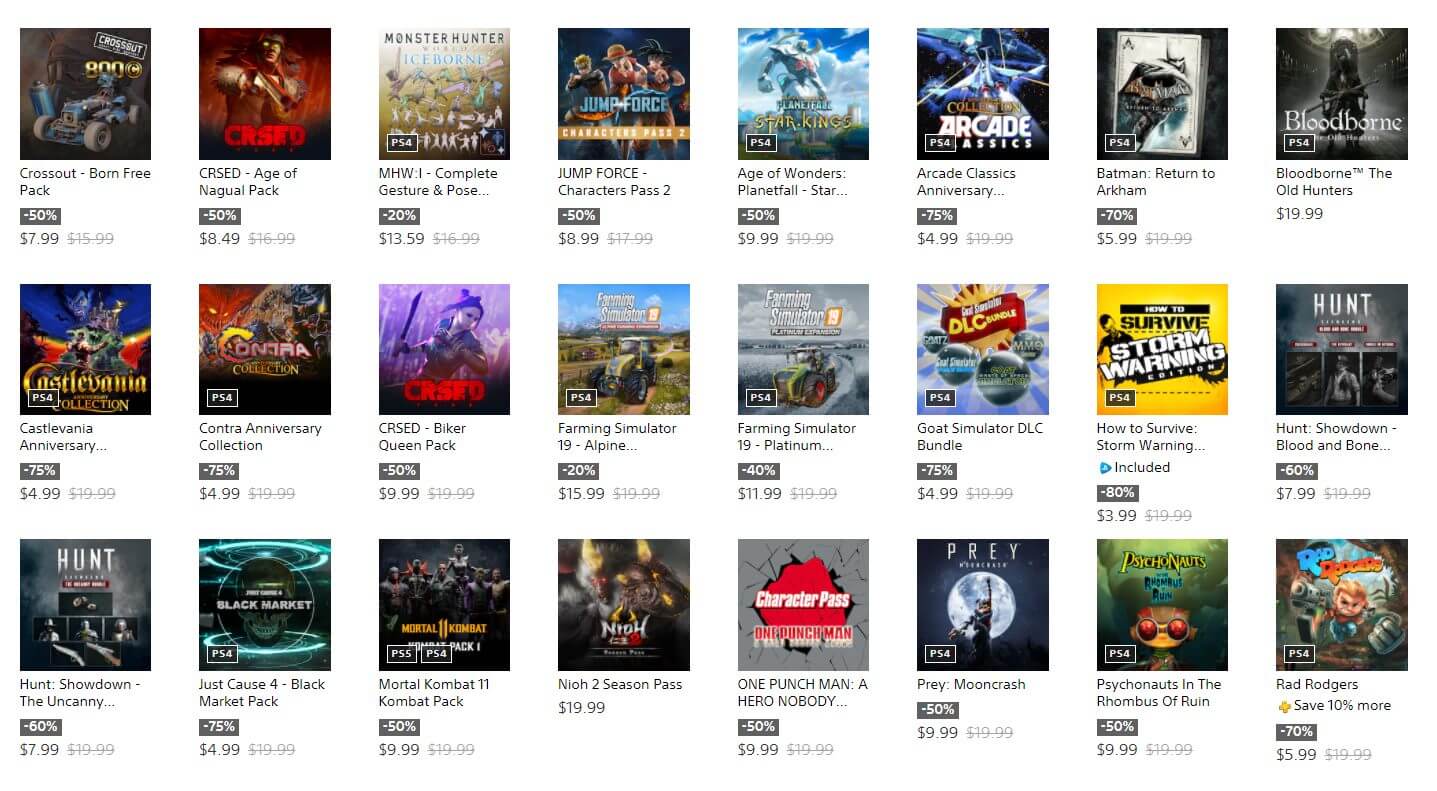Select the Just Cause 4 Black Market Pack cover
Viewport: 1437px width, 791px height.
(265, 605)
